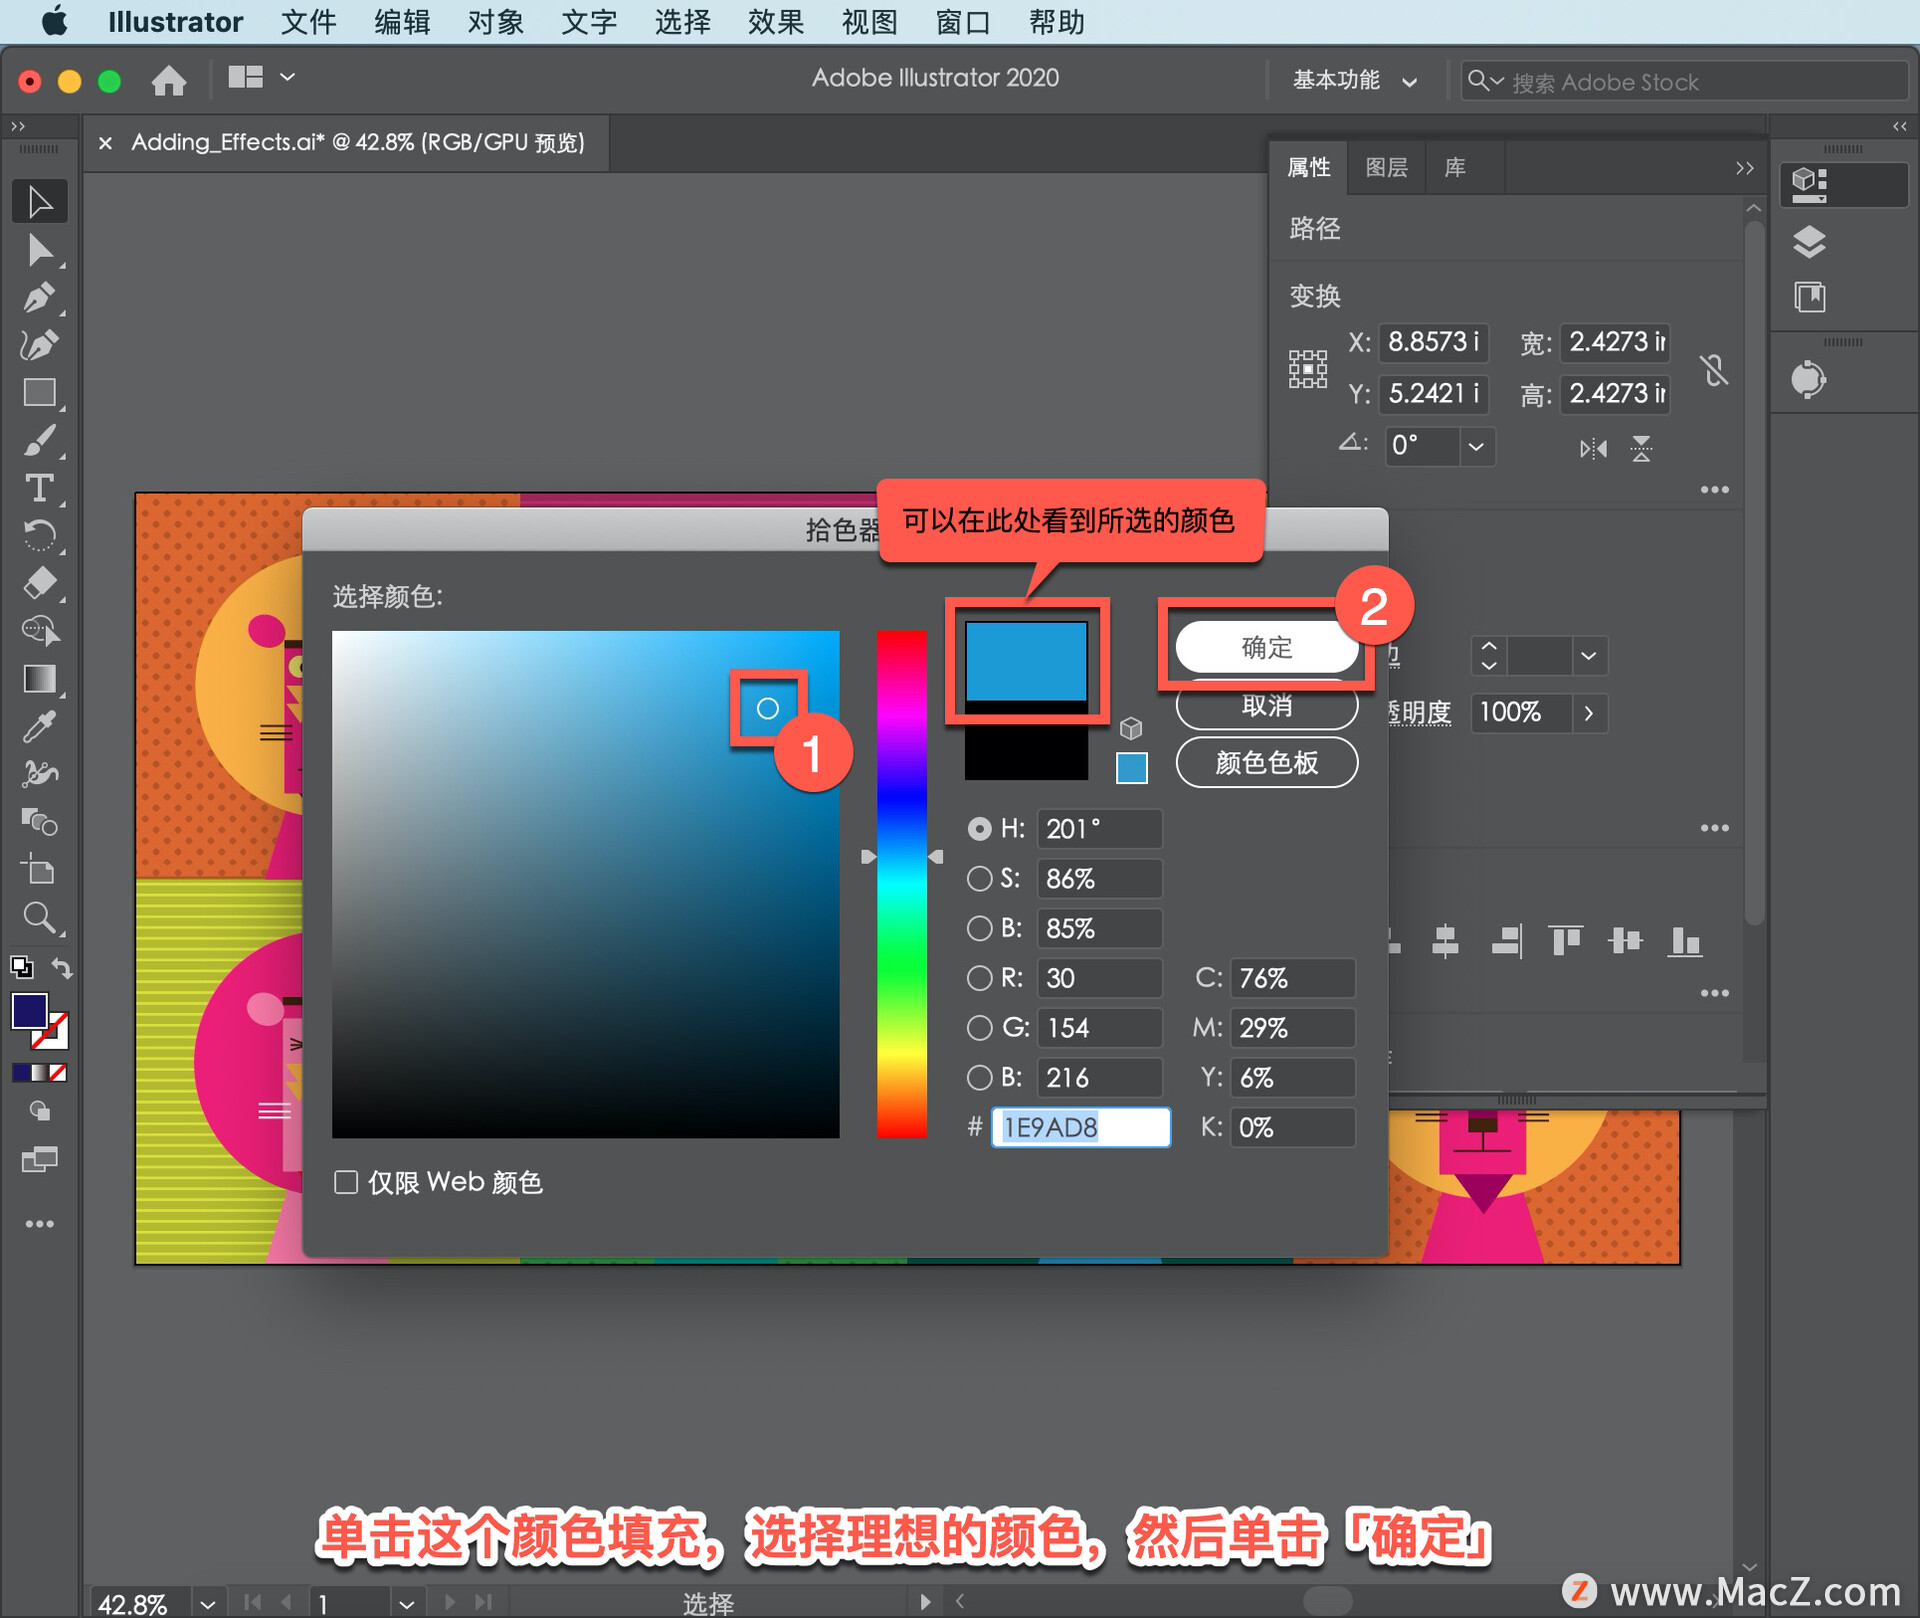Image resolution: width=1920 pixels, height=1618 pixels.
Task: Enable the 仅限 Web 颜色 checkbox
Action: pos(346,1182)
